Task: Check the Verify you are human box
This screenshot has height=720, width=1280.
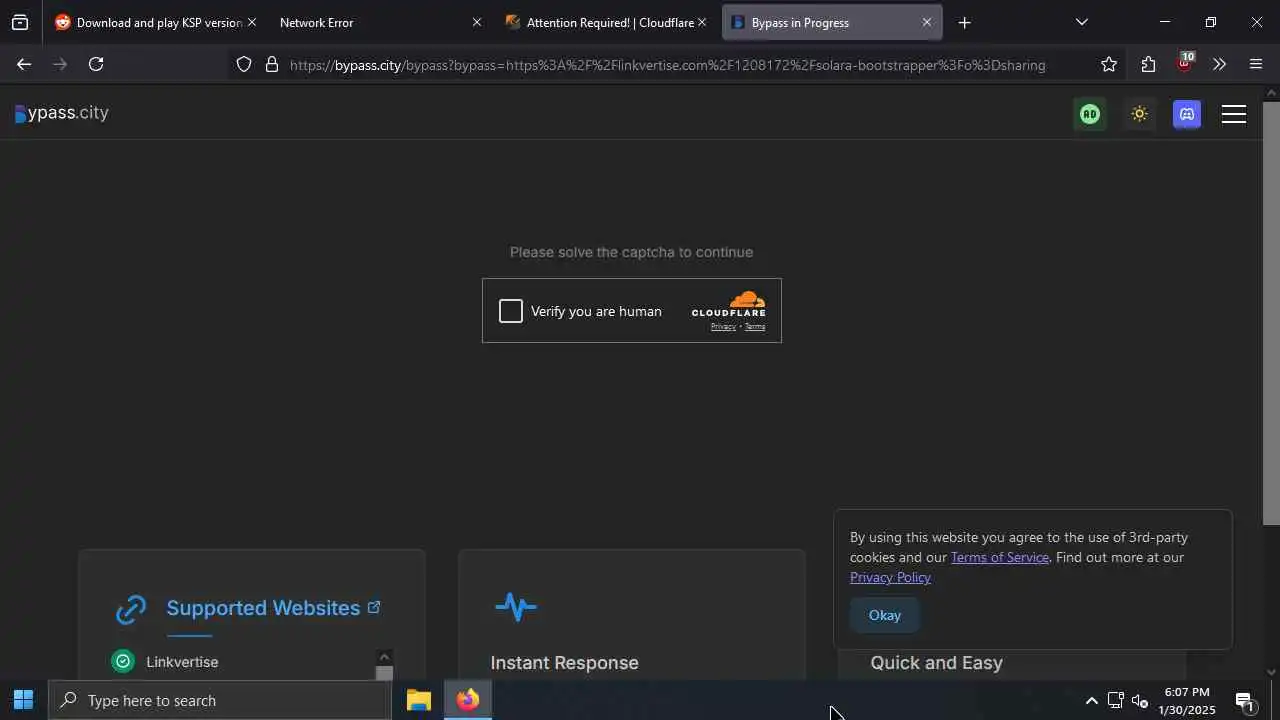Action: tap(511, 311)
